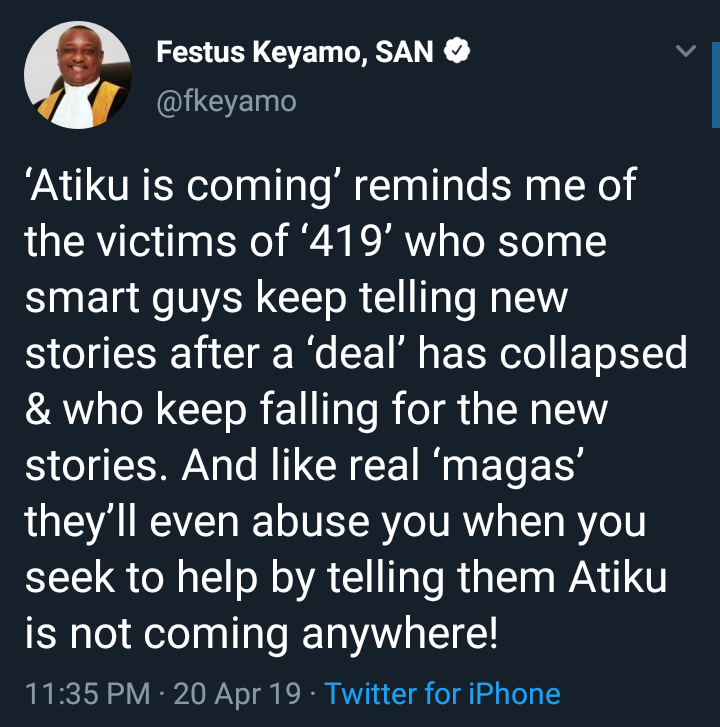Click the @fkeyamo handle

coord(227,101)
